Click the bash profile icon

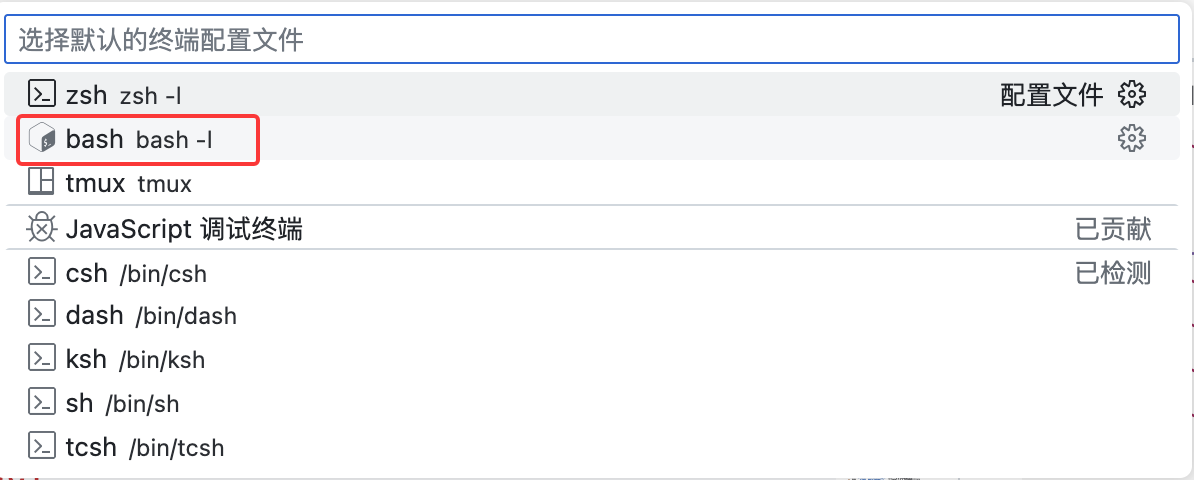[41, 139]
